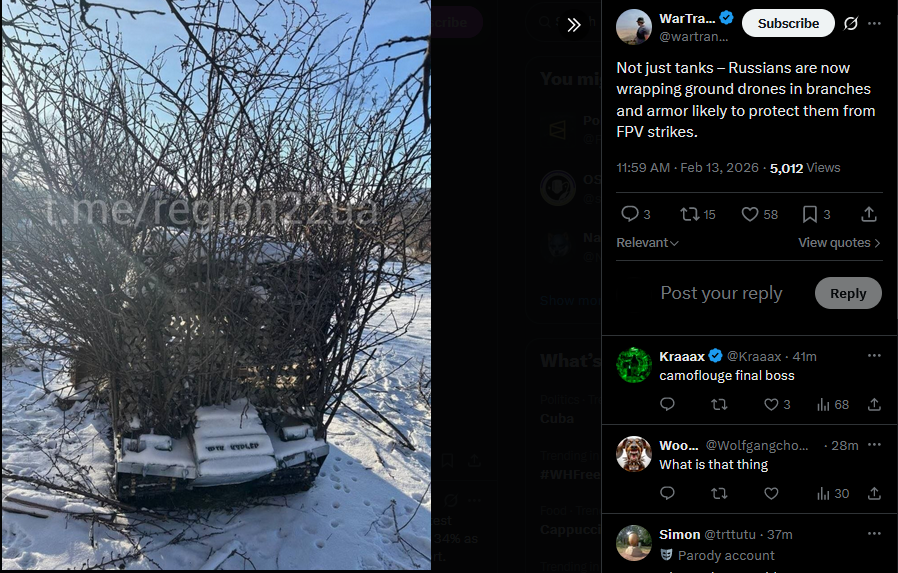898x573 pixels.
Task: Share Woo's reply via share icon
Action: 874,493
